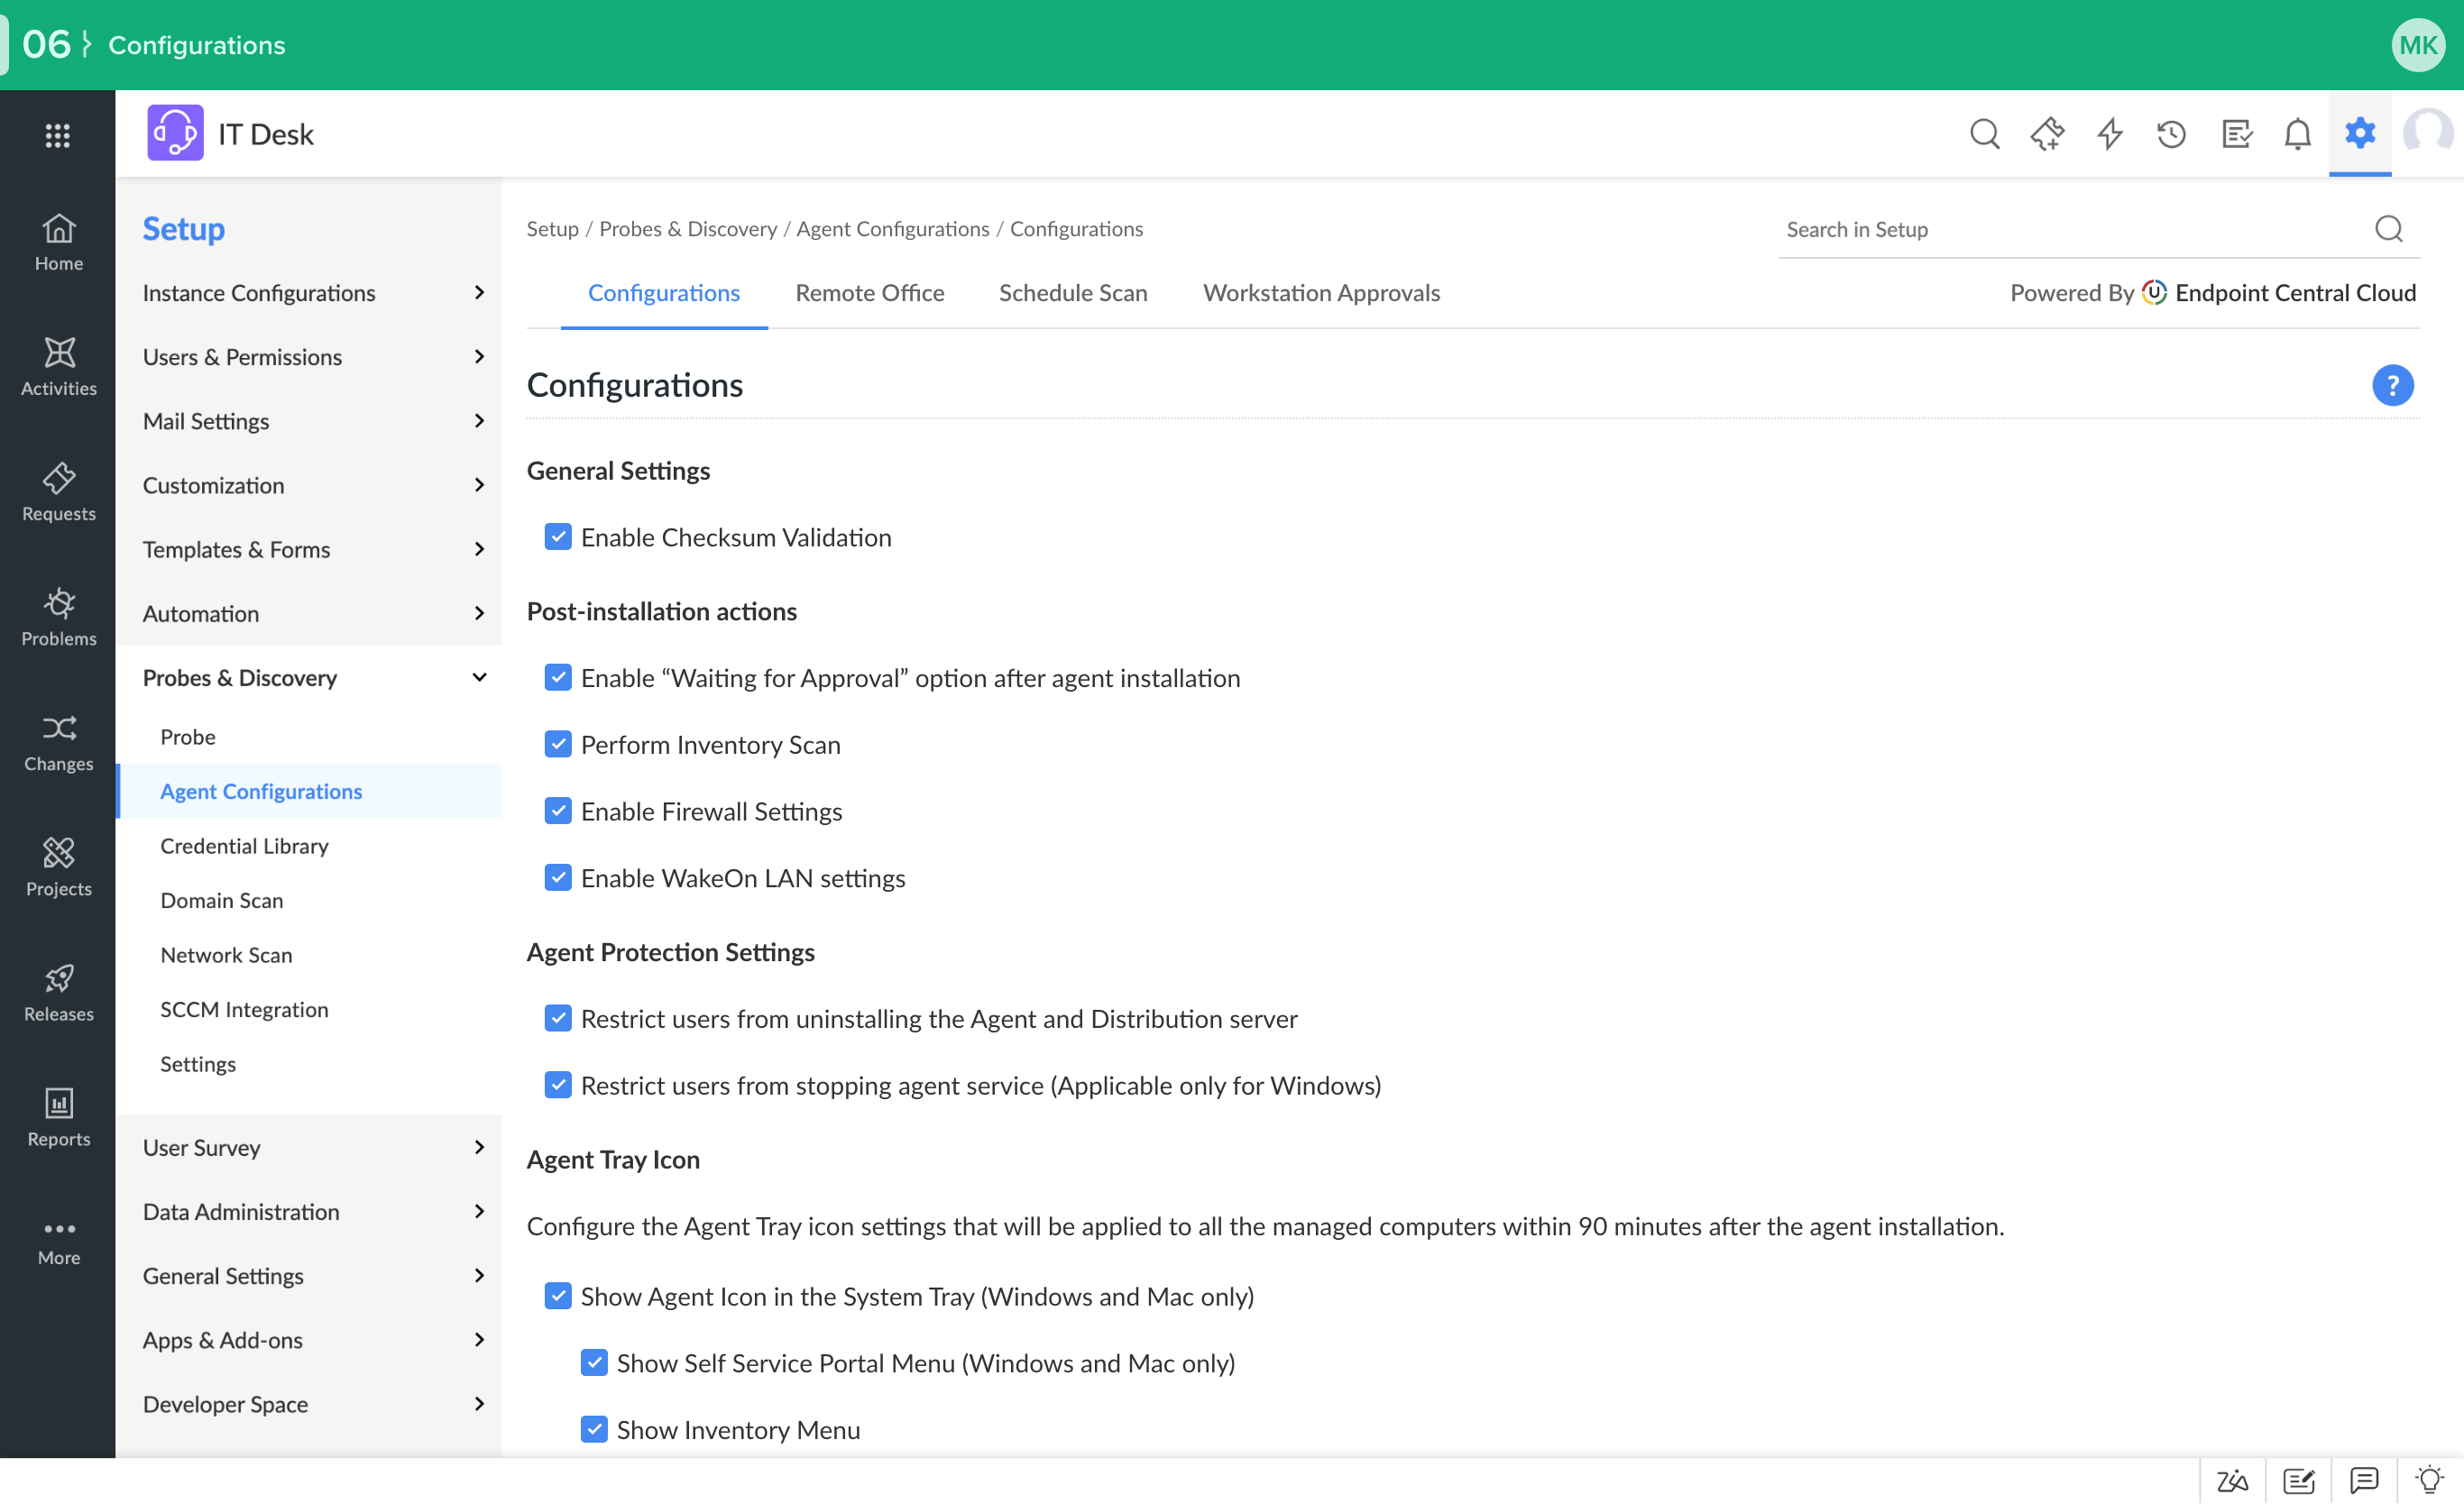Viewport: 2464px width, 1504px height.
Task: Expand Mail Settings section
Action: [x=309, y=421]
